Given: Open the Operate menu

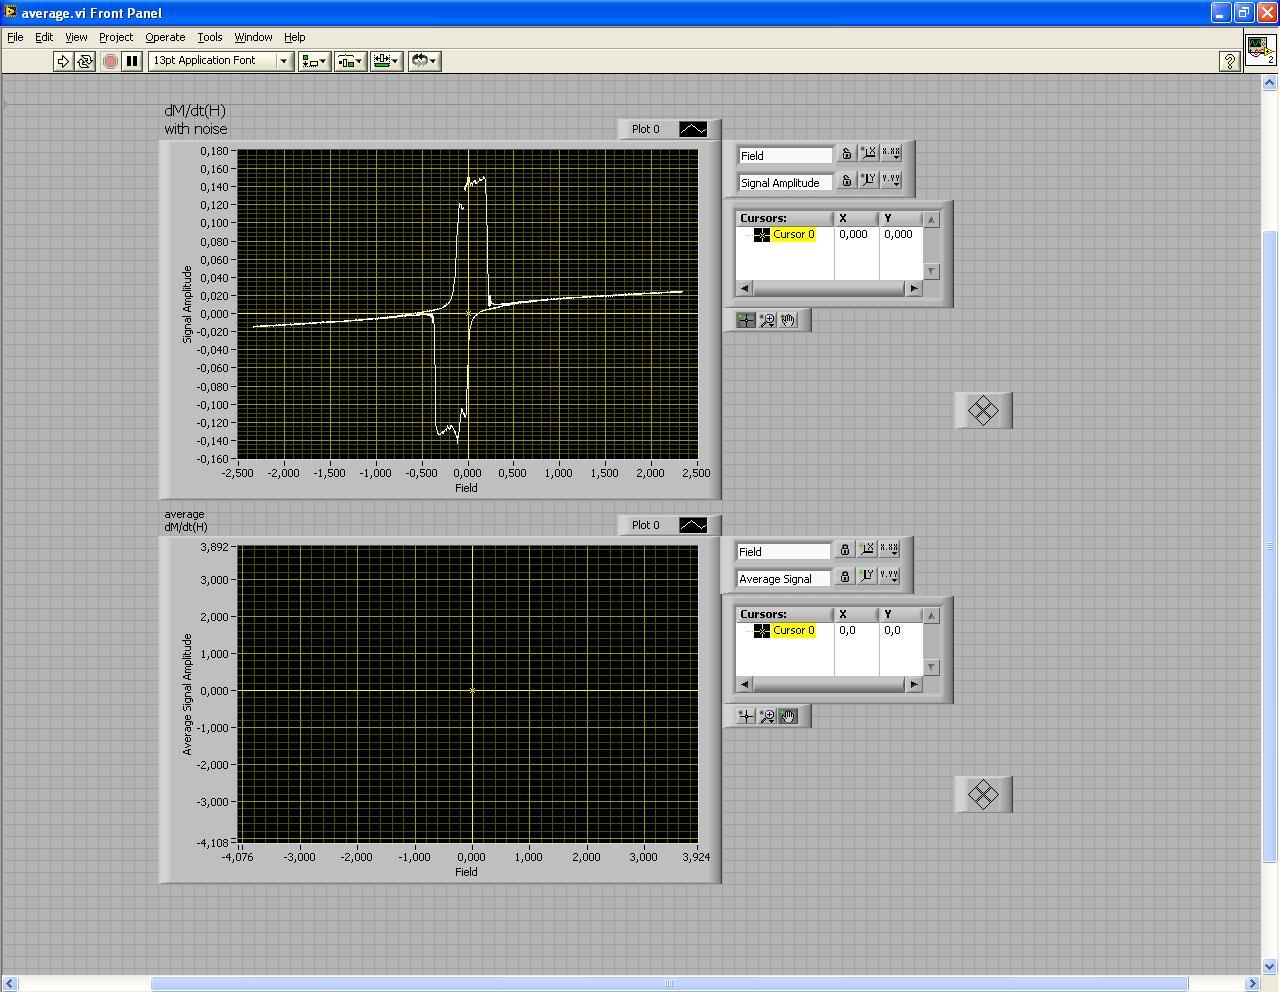Looking at the screenshot, I should click(165, 37).
